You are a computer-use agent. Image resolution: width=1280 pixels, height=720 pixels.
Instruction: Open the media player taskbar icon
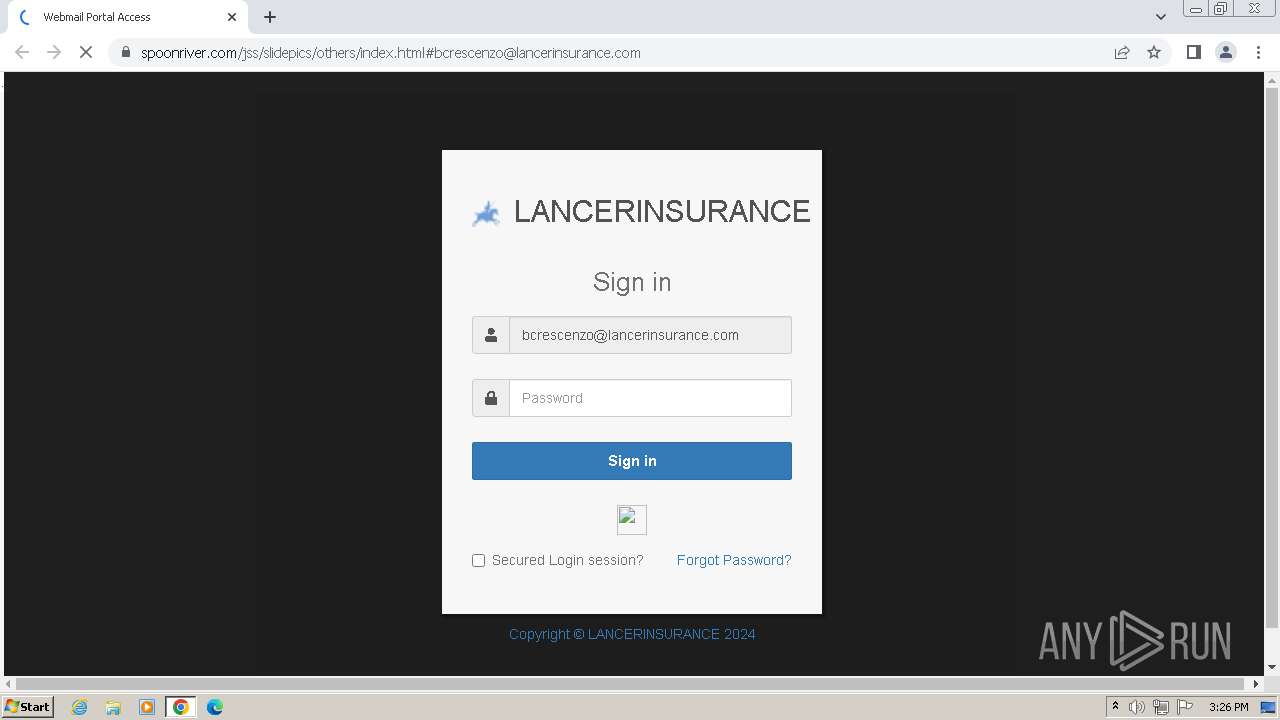pos(147,707)
